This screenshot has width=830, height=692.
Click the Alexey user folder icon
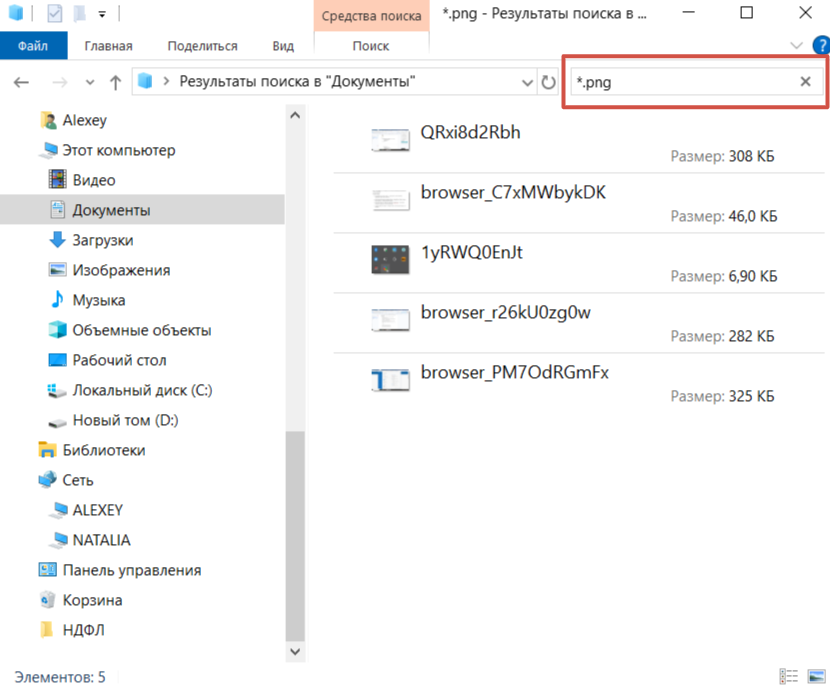[x=49, y=121]
